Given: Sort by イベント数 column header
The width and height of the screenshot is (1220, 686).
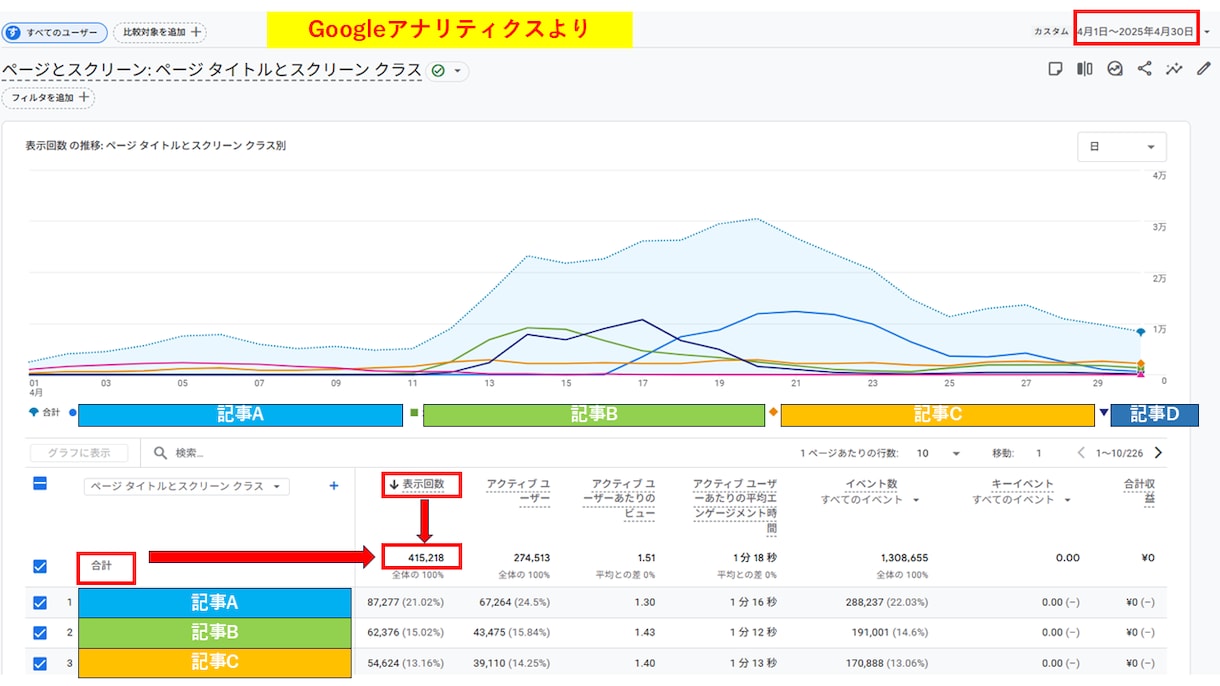Looking at the screenshot, I should (873, 484).
